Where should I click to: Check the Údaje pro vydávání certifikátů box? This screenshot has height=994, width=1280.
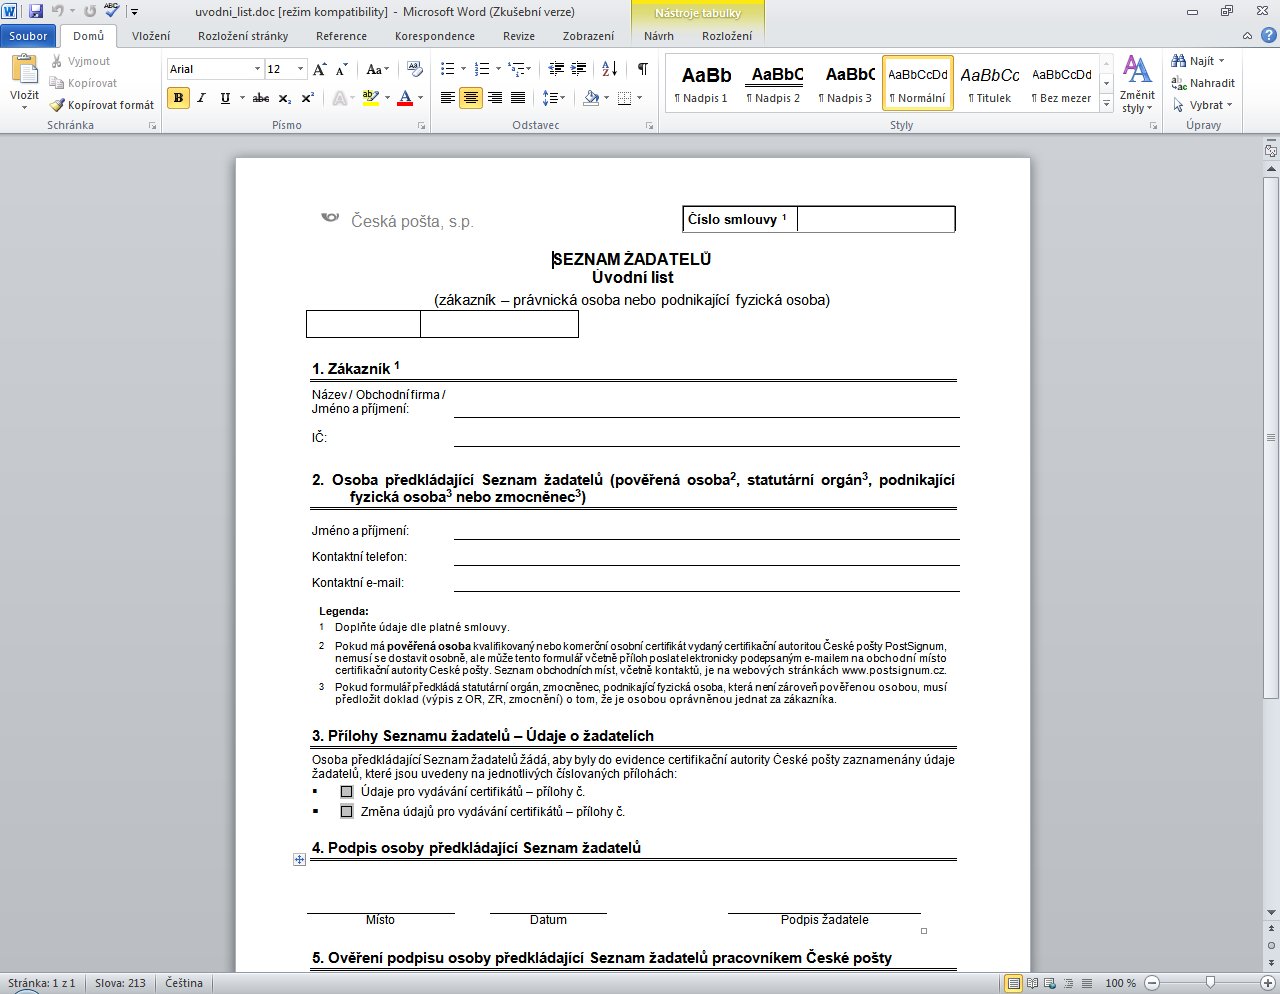point(347,792)
